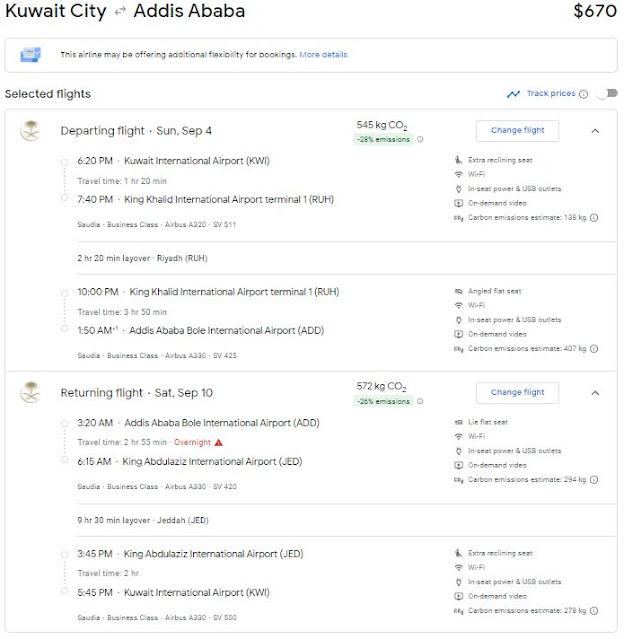Open the More details link
Screen dimensions: 624x639
pos(323,54)
